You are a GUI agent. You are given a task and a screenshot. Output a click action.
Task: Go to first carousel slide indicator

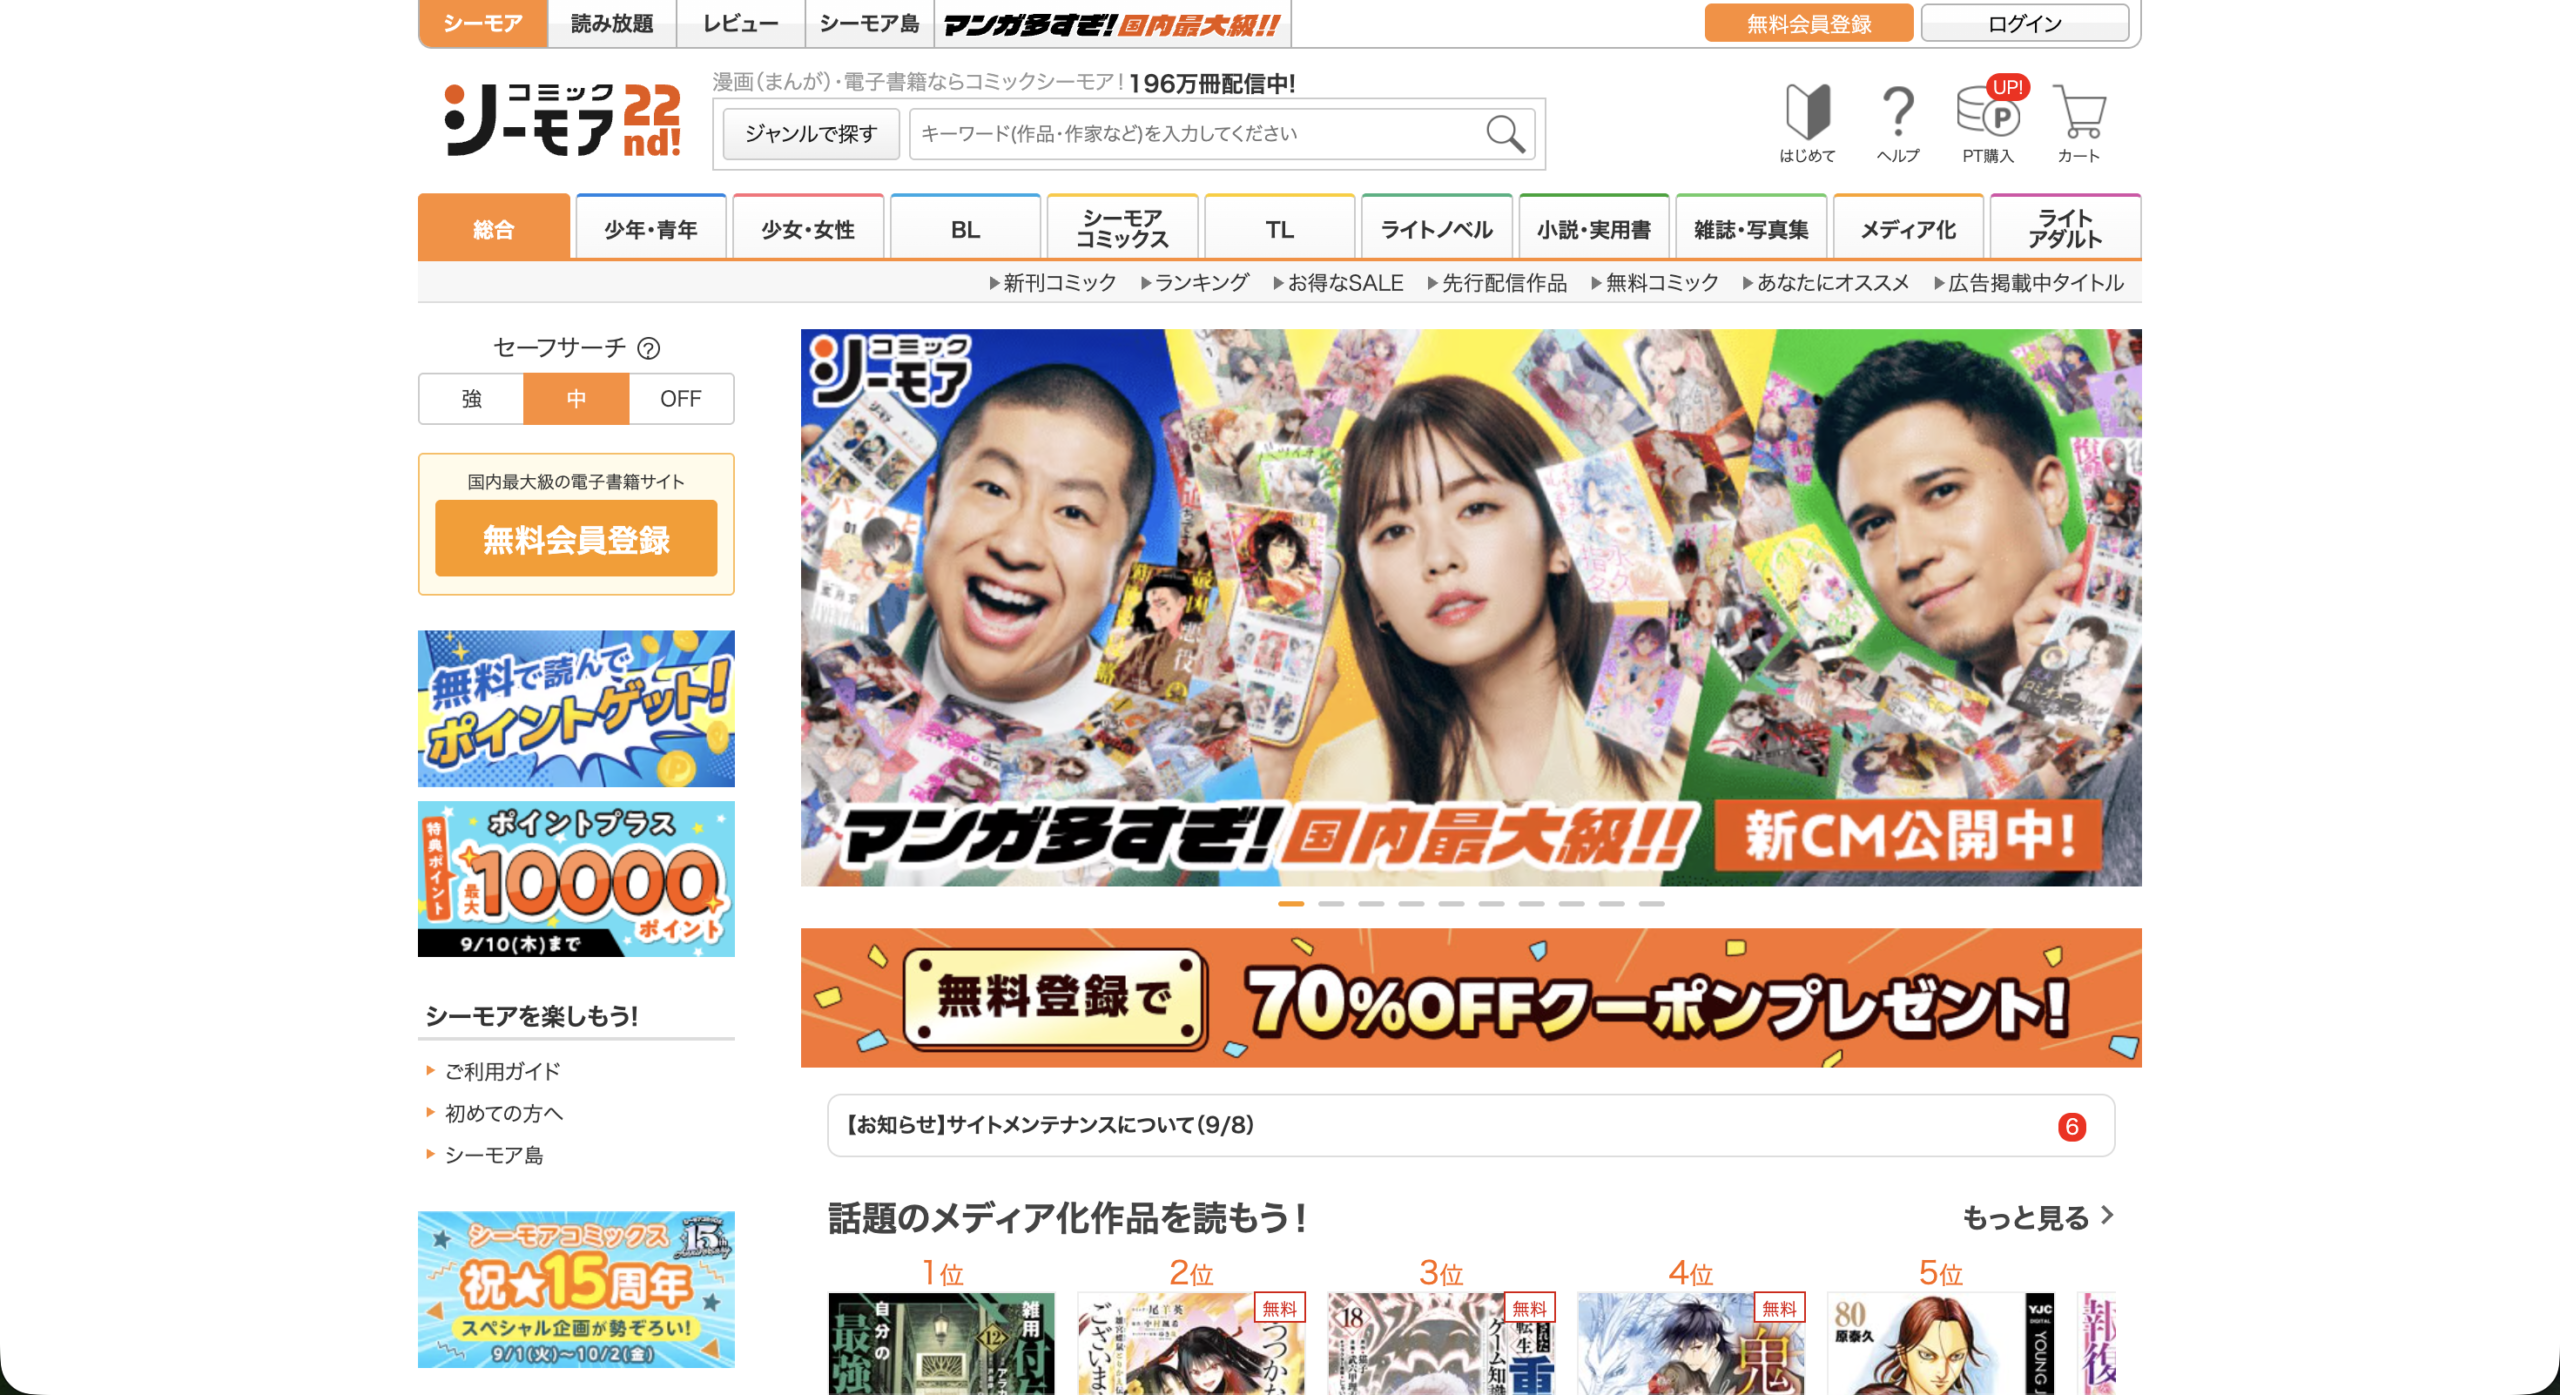1291,903
